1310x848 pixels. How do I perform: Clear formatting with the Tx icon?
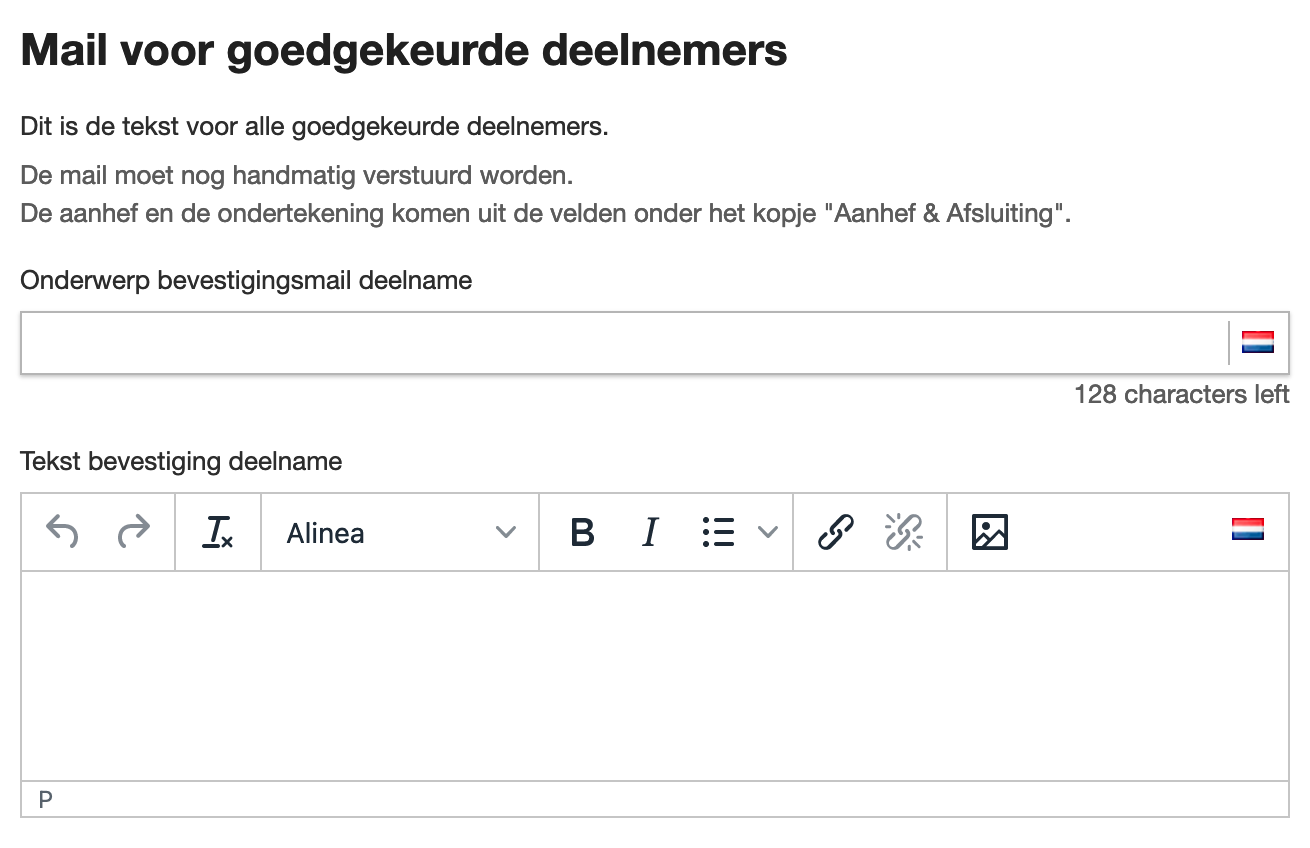(217, 532)
